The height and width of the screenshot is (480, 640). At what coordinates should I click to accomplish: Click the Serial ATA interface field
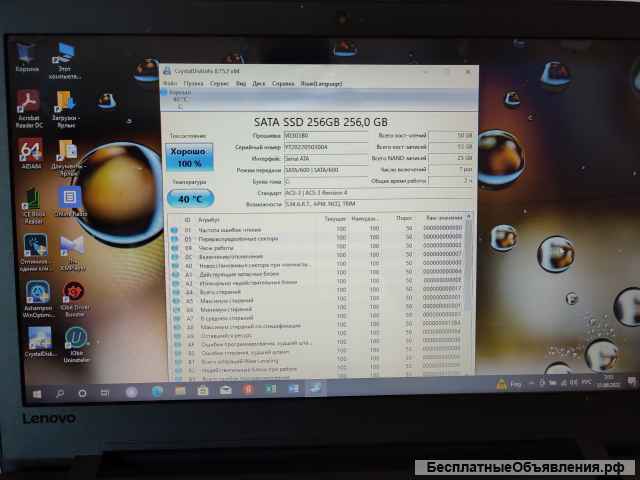pos(326,158)
